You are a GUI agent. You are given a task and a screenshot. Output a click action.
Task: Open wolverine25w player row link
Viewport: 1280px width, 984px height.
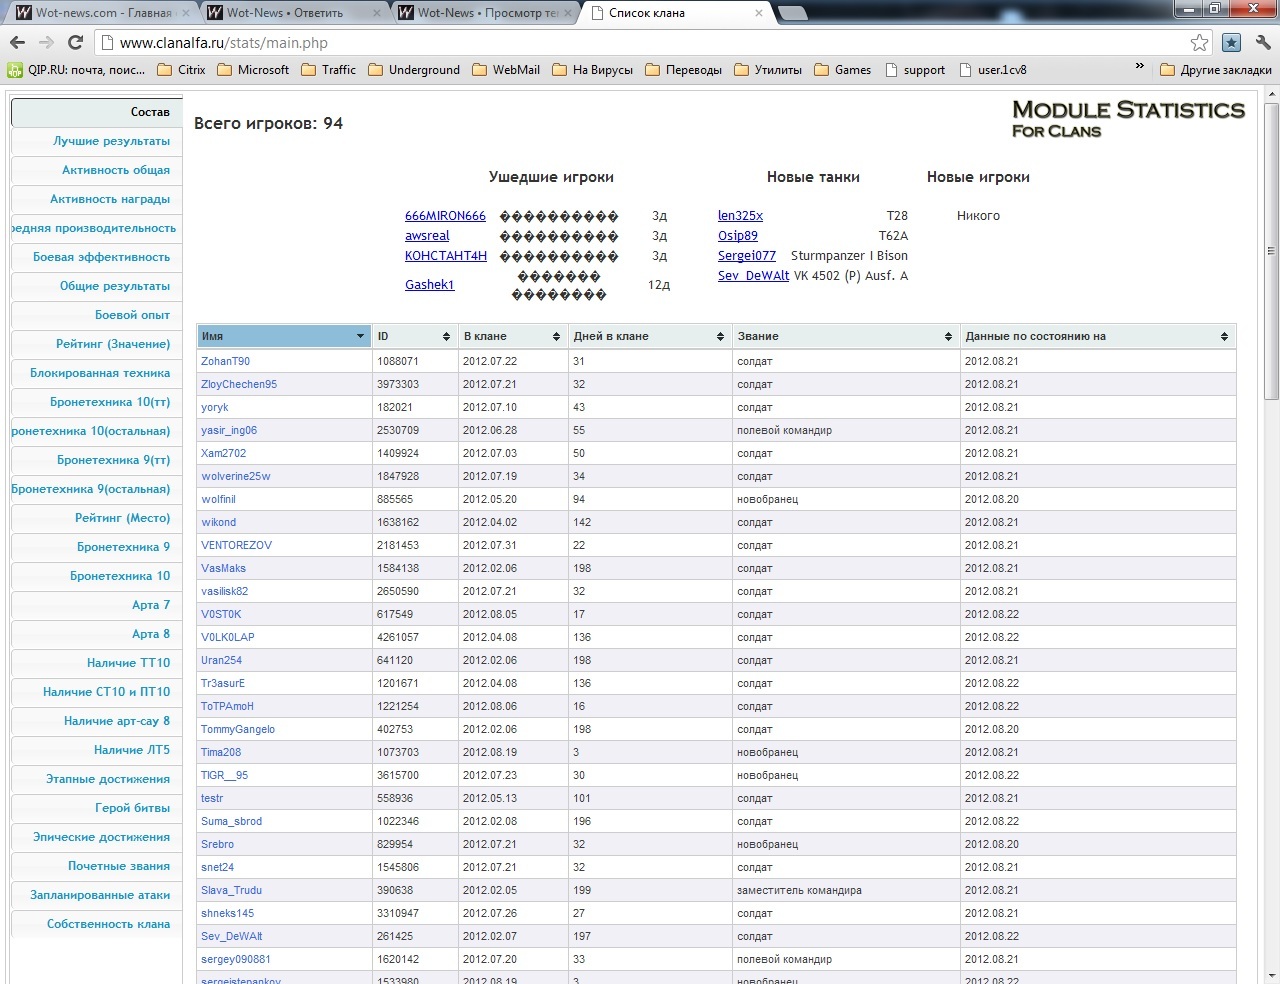[x=236, y=476]
